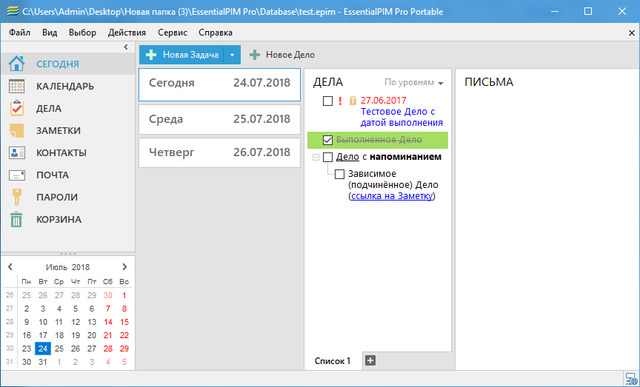Open the Новая Задача dropdown arrow
This screenshot has width=640, height=387.
[x=232, y=55]
